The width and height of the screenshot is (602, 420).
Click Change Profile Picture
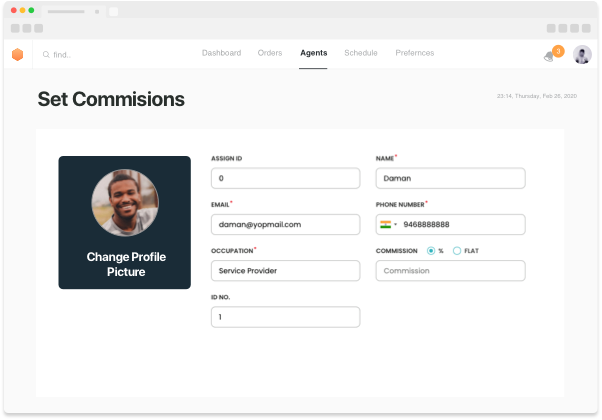pos(125,264)
